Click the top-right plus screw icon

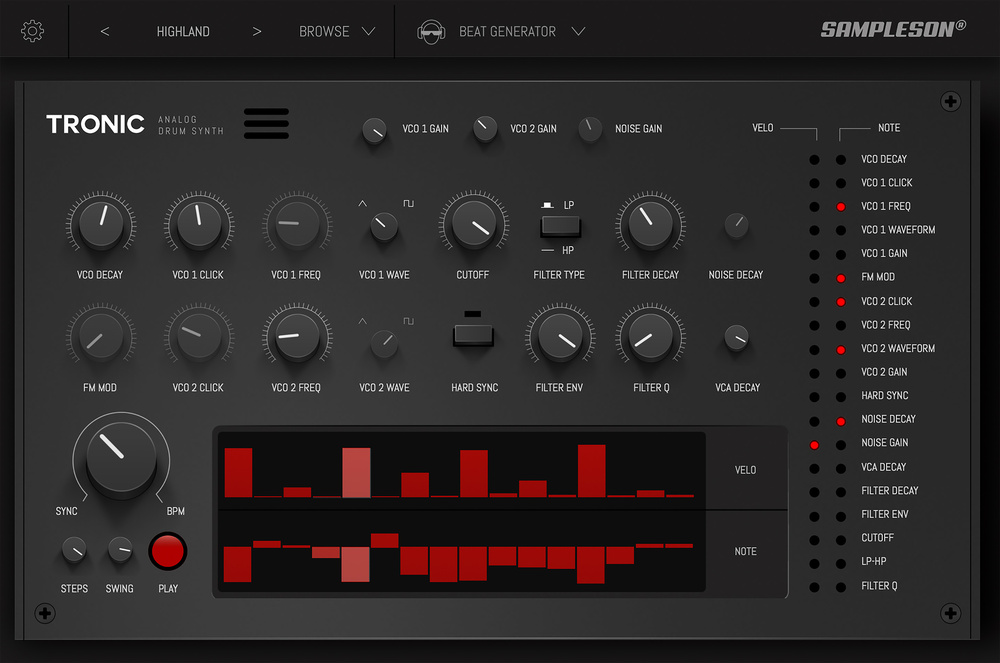[x=950, y=101]
